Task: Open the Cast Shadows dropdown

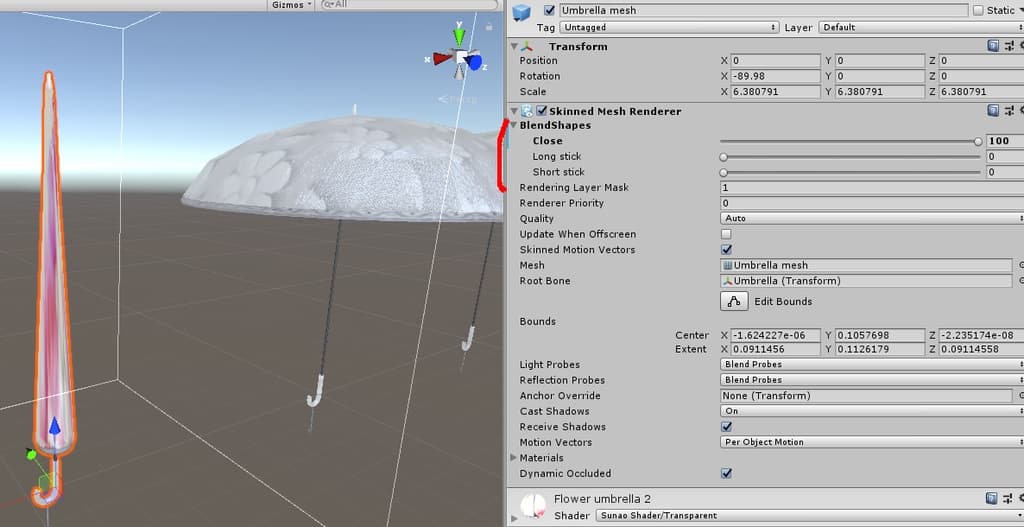Action: point(868,411)
